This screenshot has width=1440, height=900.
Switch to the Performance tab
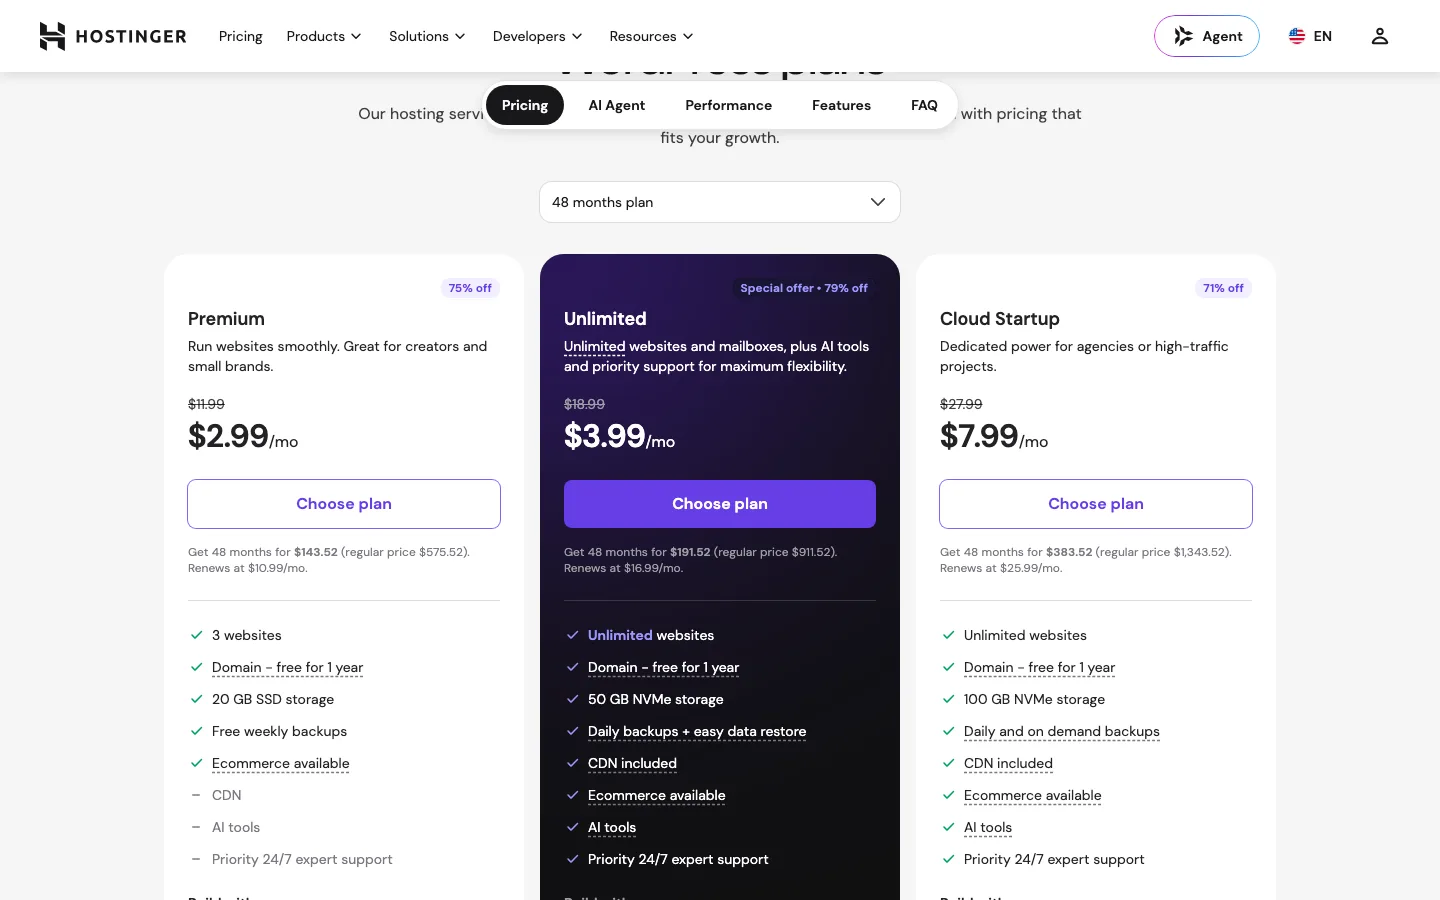coord(728,105)
